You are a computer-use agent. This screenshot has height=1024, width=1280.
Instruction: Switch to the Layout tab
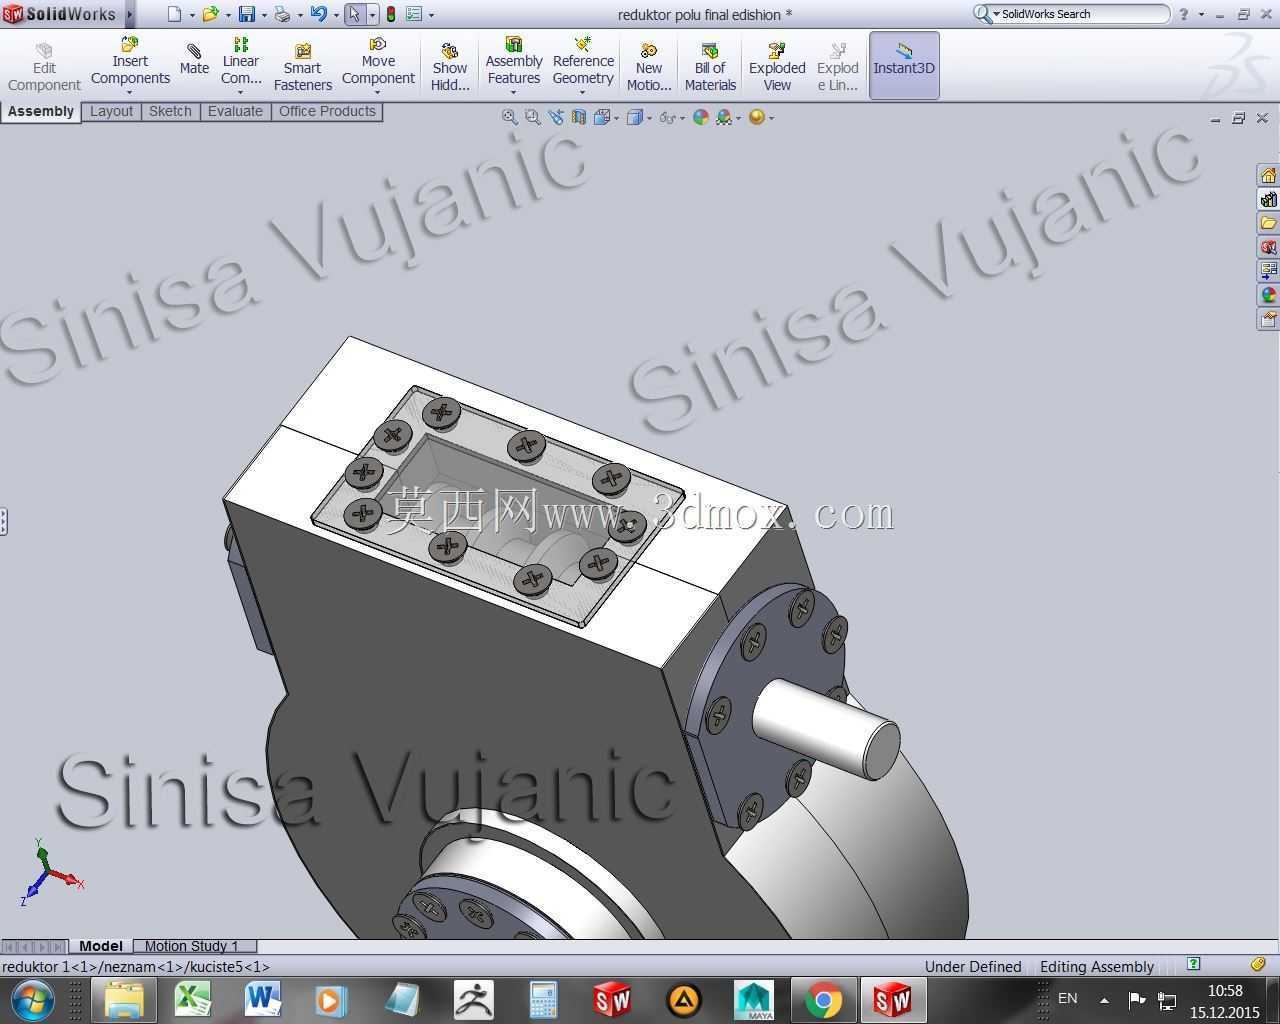[111, 111]
